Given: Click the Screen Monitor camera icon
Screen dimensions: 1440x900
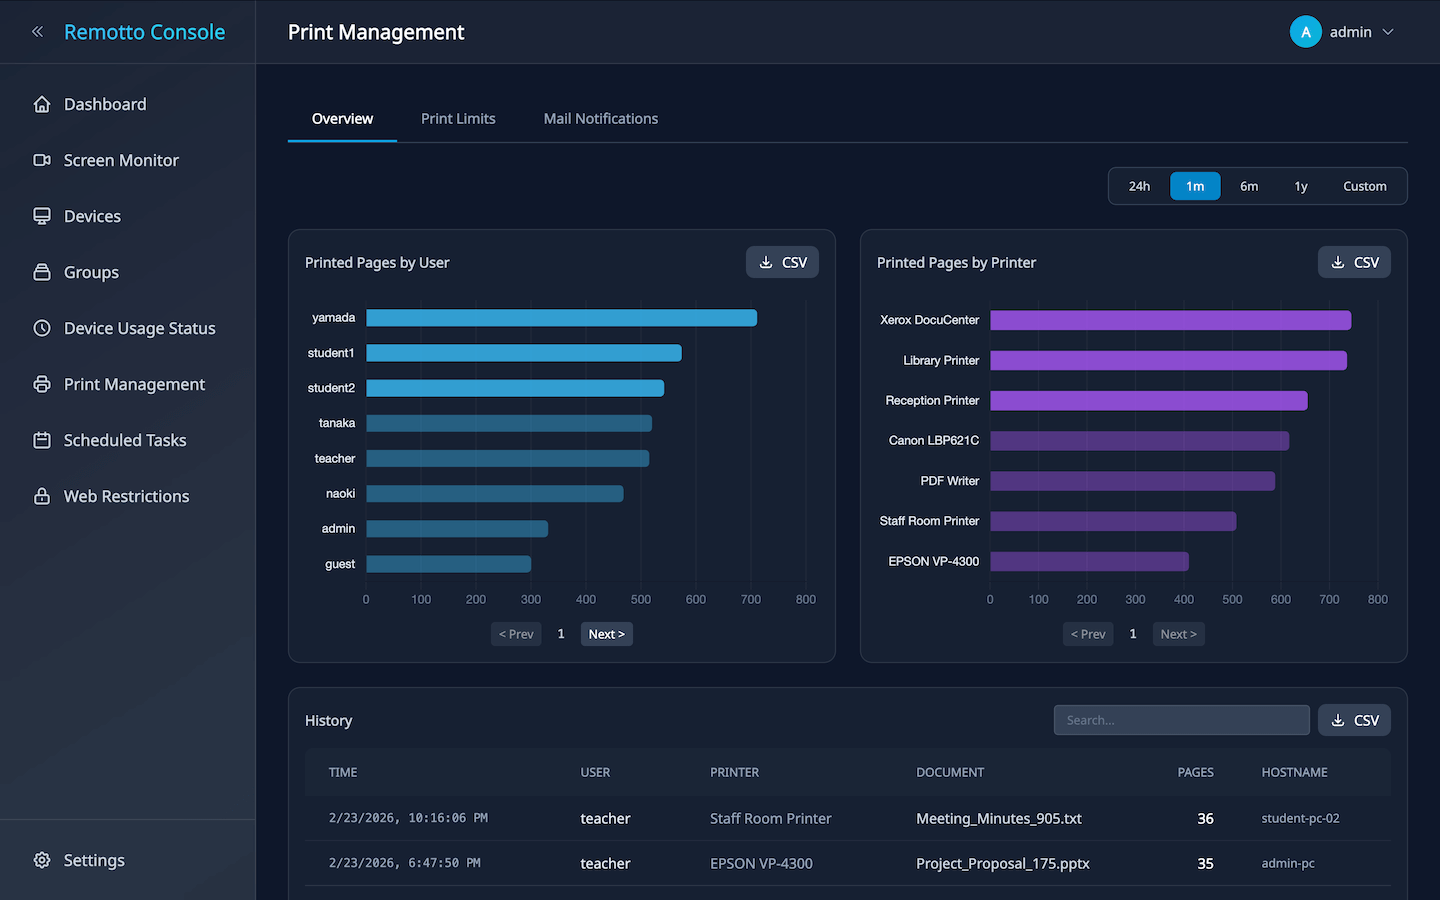Looking at the screenshot, I should (42, 160).
